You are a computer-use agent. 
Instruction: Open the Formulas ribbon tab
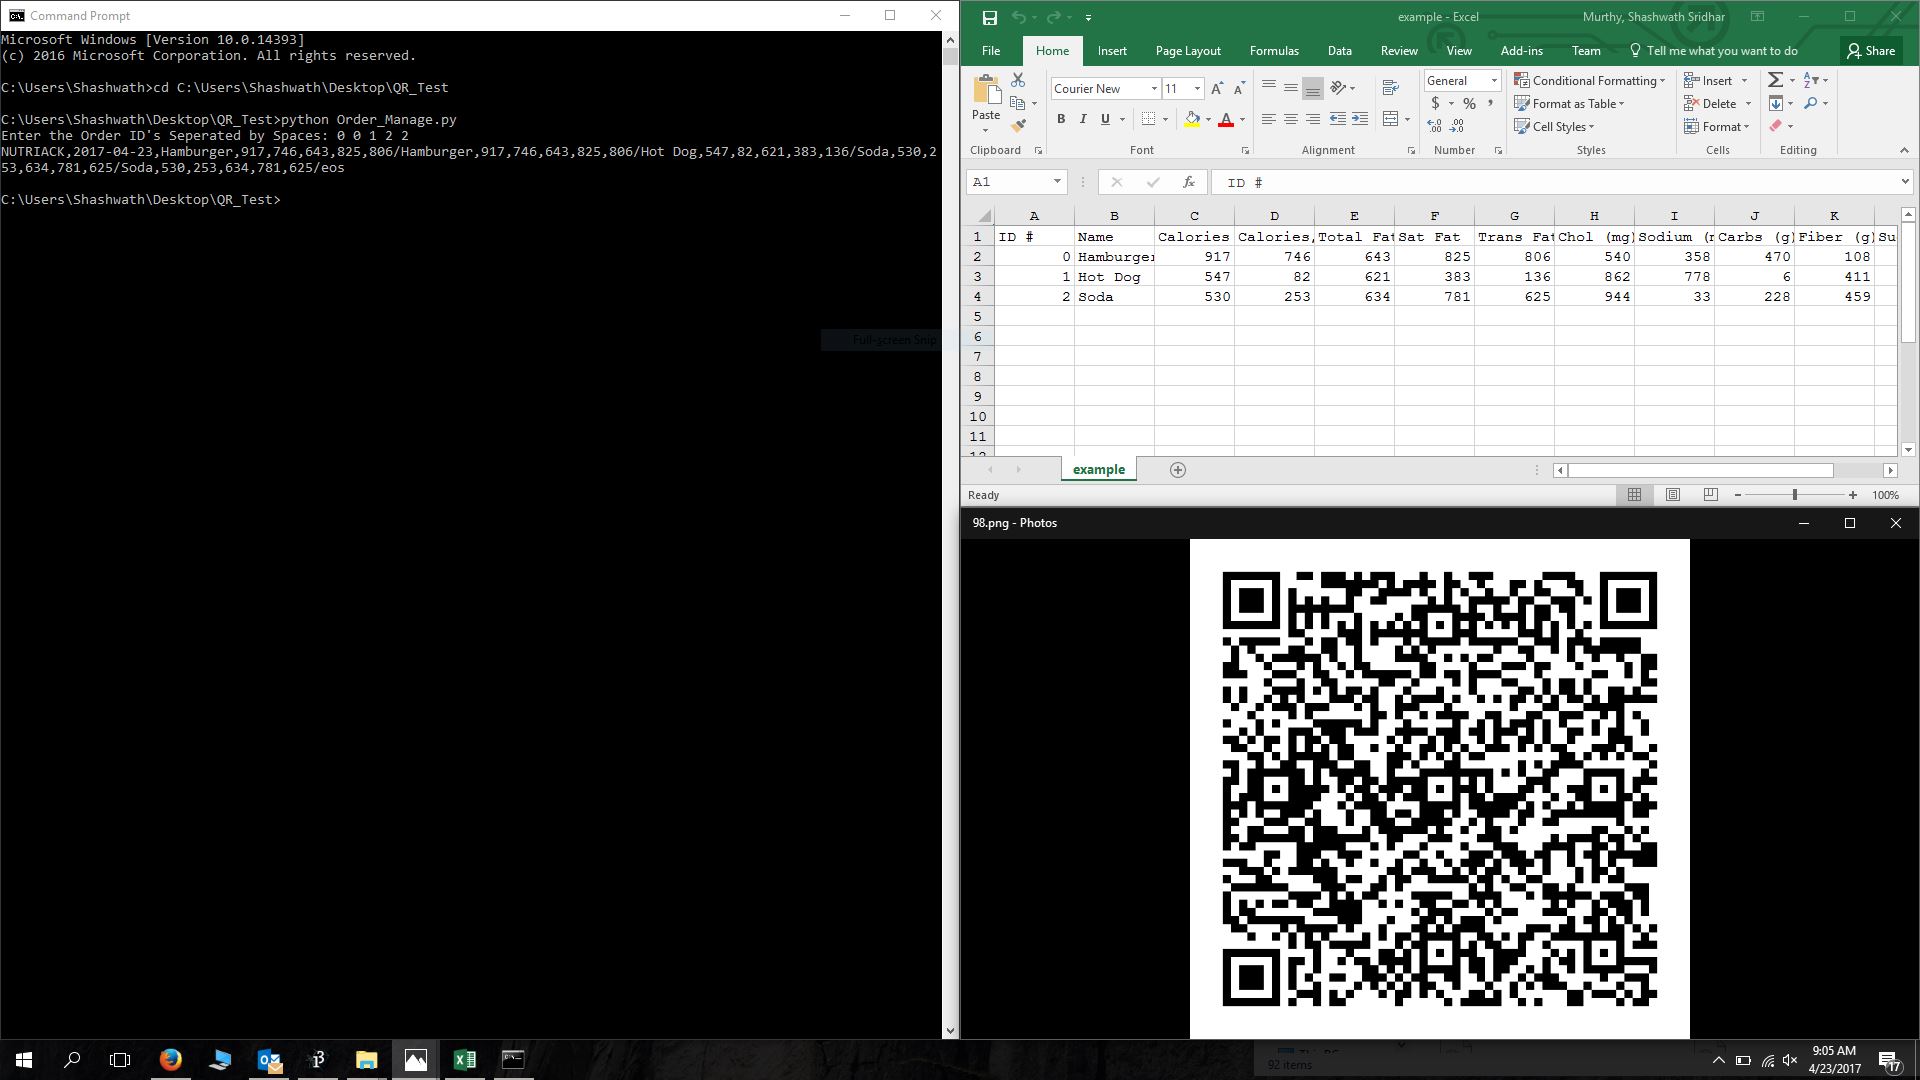coord(1274,51)
